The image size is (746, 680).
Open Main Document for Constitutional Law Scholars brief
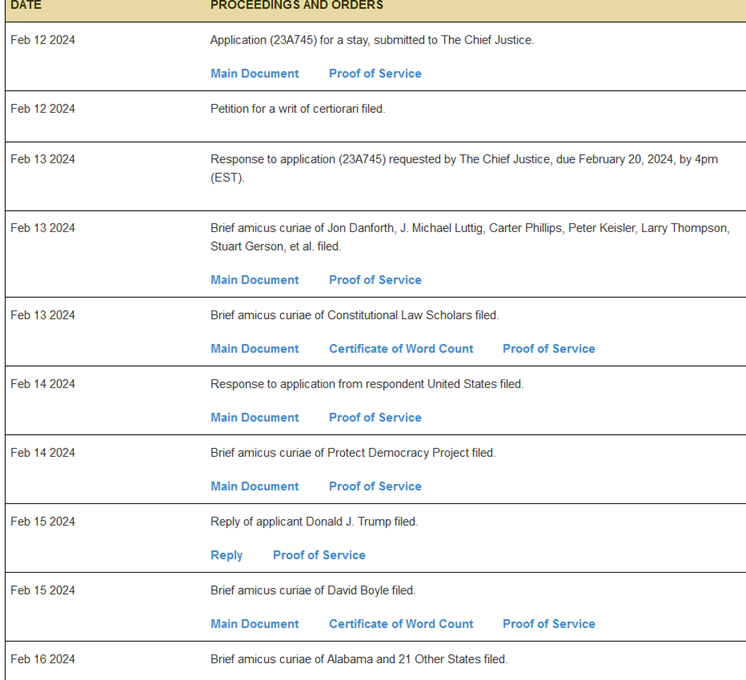[x=255, y=349]
